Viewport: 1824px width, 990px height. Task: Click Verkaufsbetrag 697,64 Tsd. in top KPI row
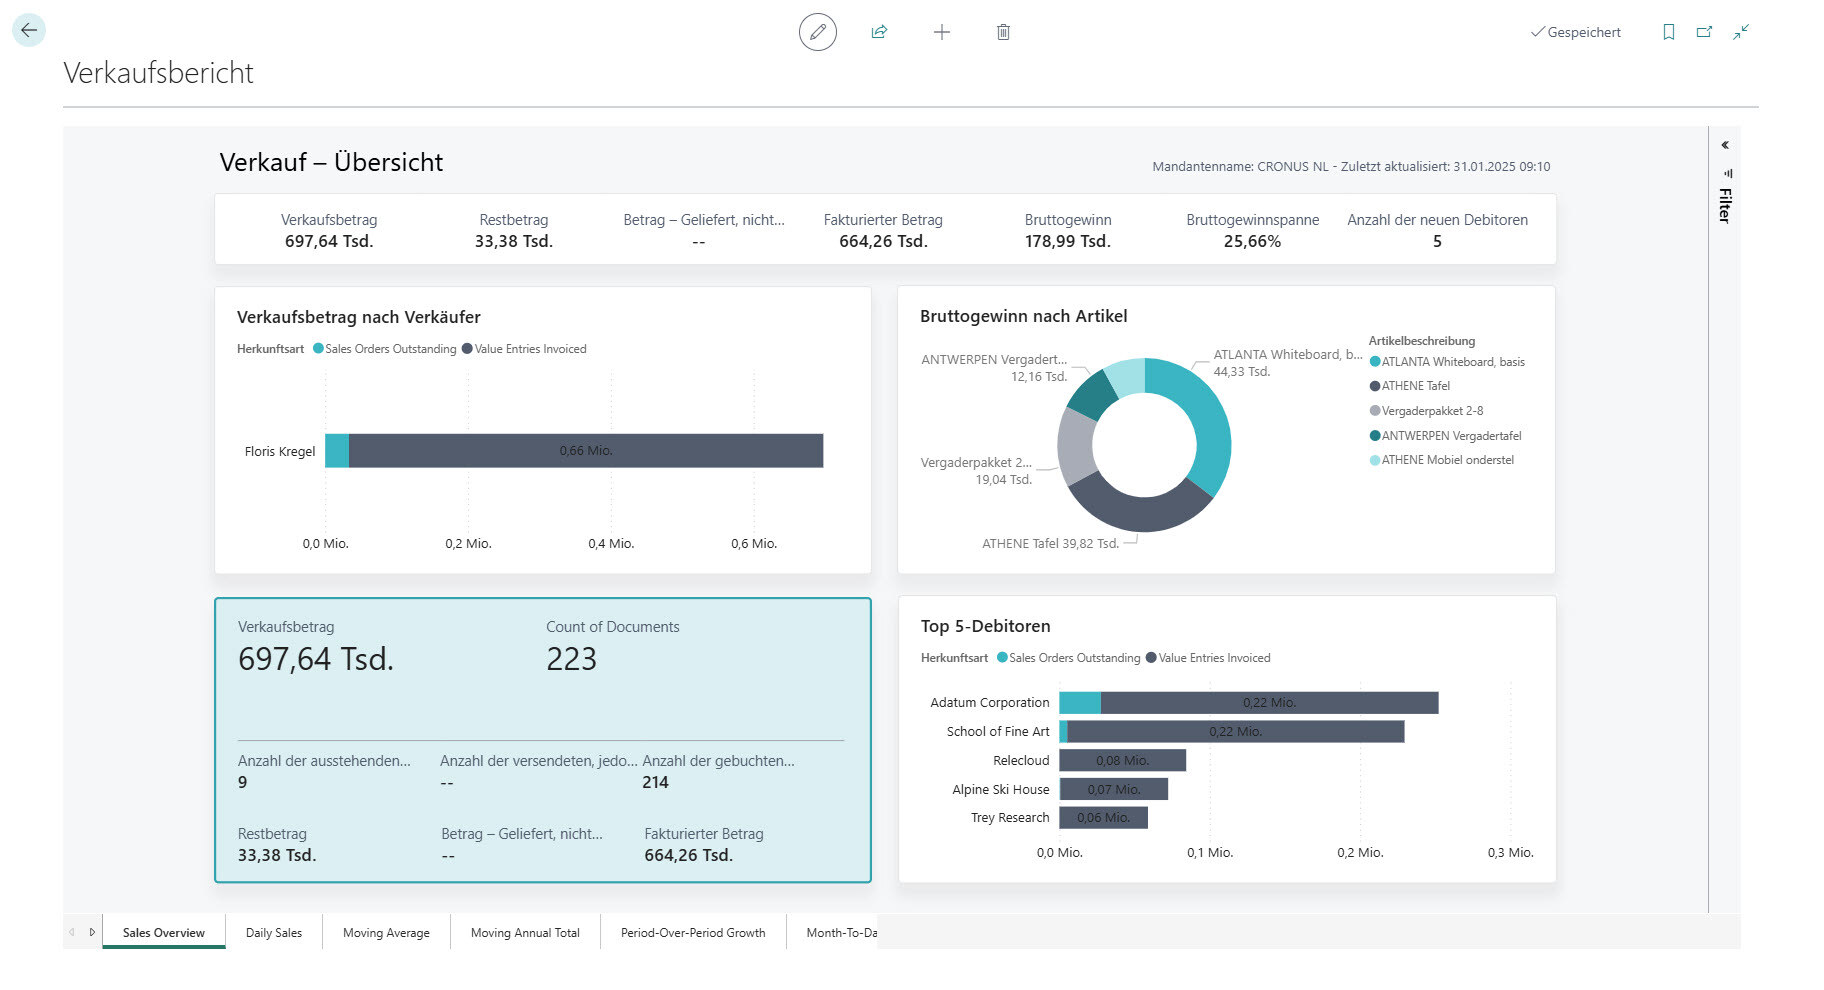click(329, 231)
